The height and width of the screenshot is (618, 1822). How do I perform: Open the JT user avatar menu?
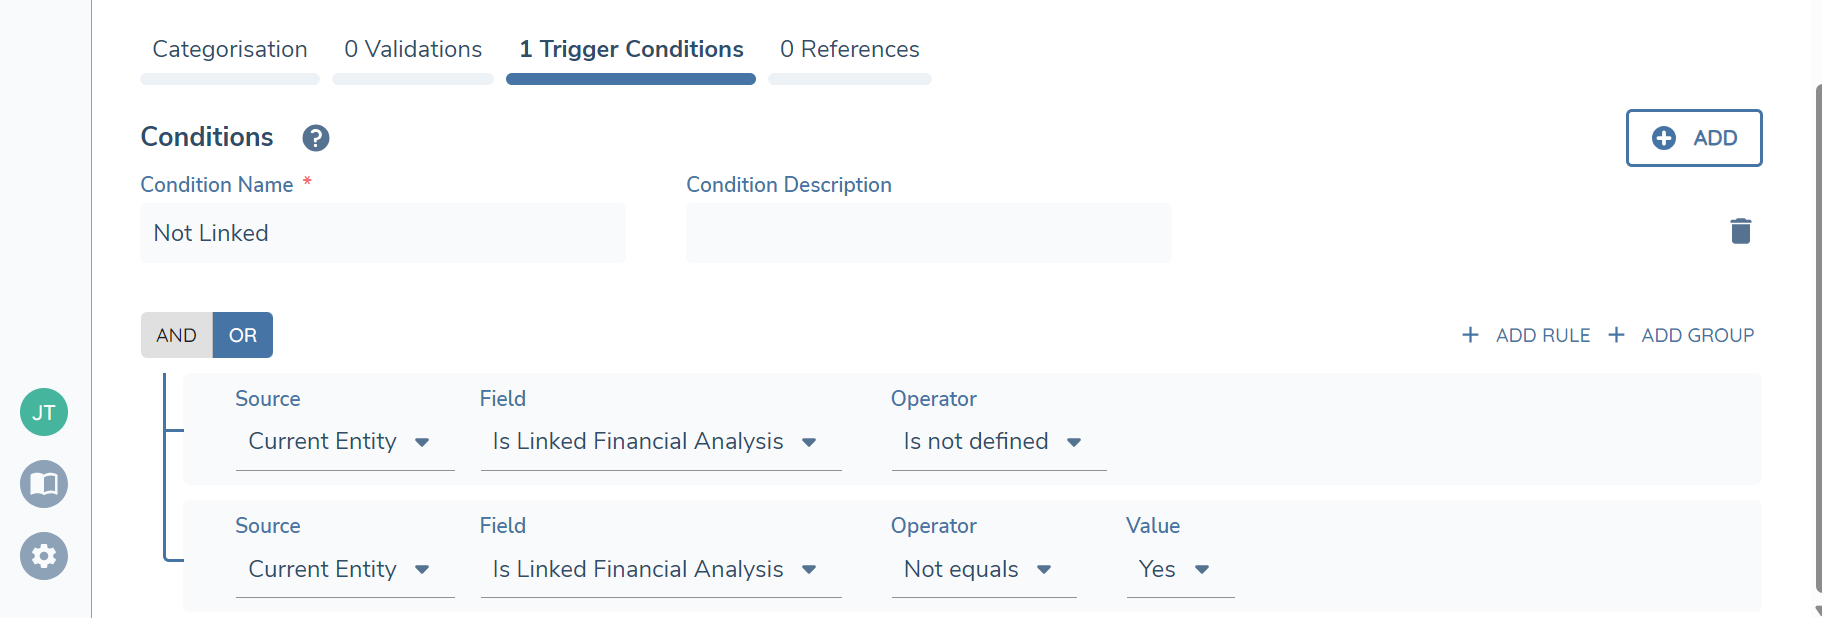44,412
